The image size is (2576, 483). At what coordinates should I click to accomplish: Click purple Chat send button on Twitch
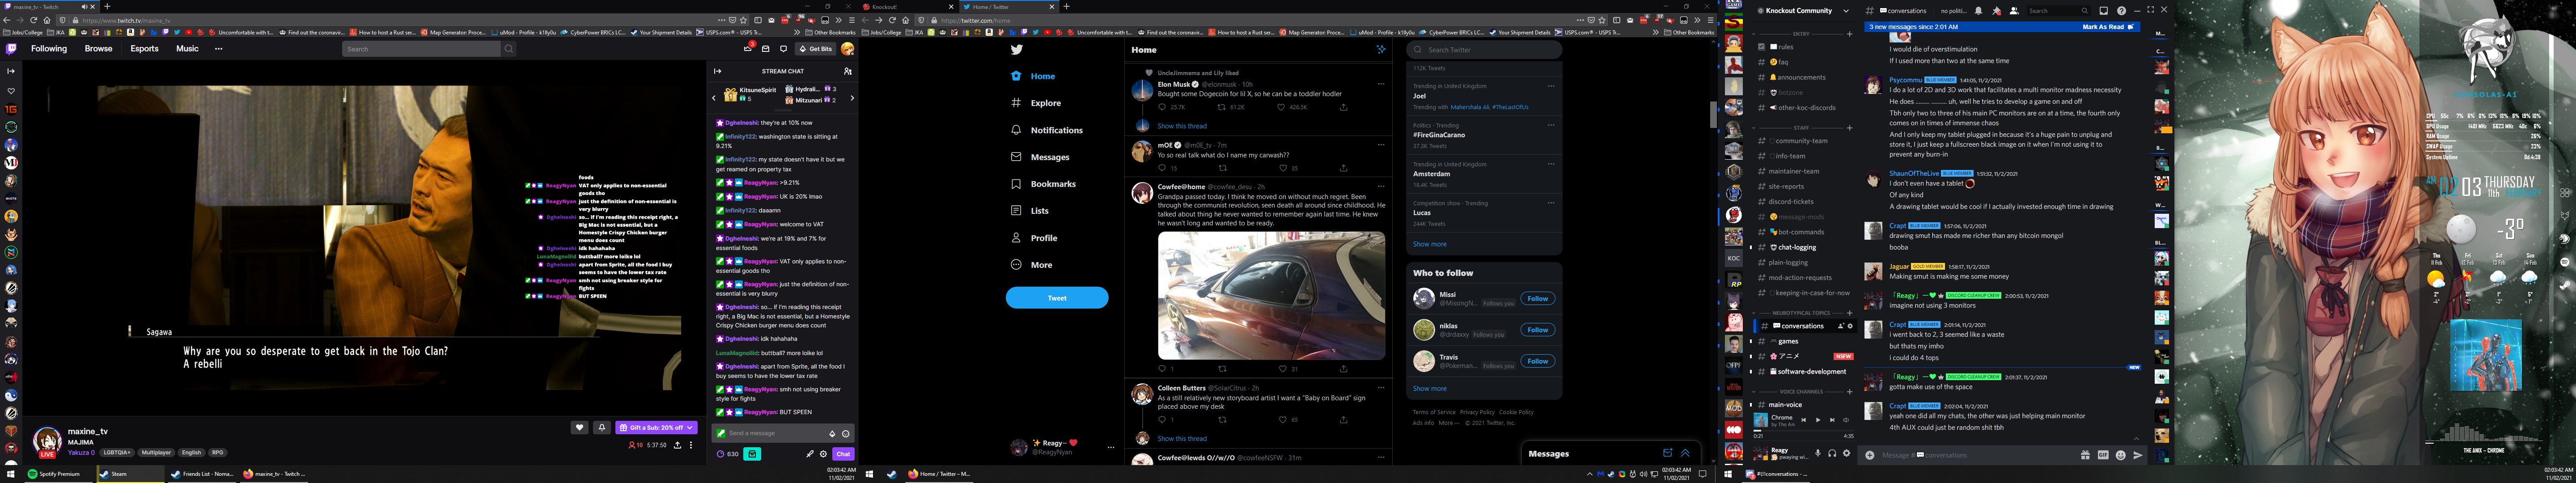click(843, 454)
